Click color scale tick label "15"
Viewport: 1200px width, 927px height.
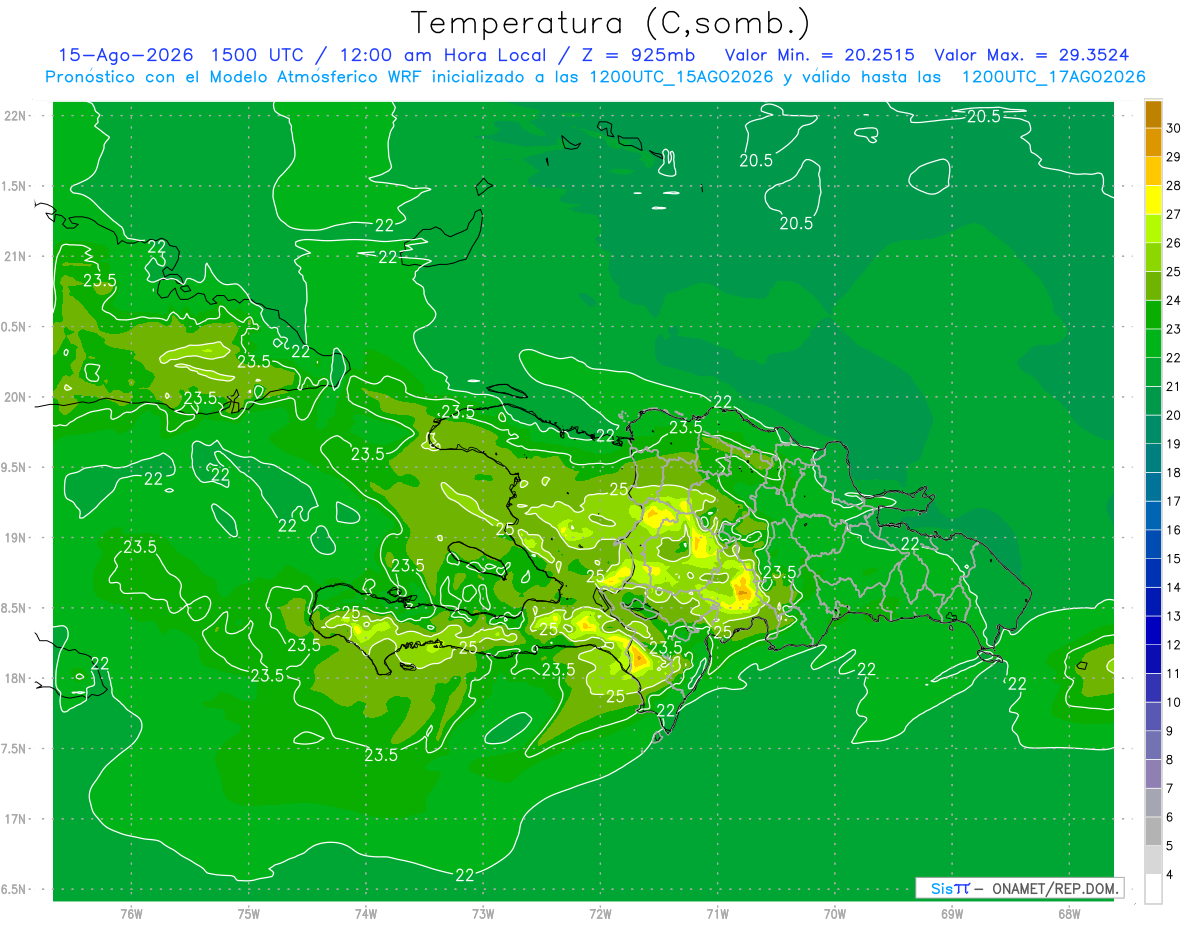tap(1174, 559)
